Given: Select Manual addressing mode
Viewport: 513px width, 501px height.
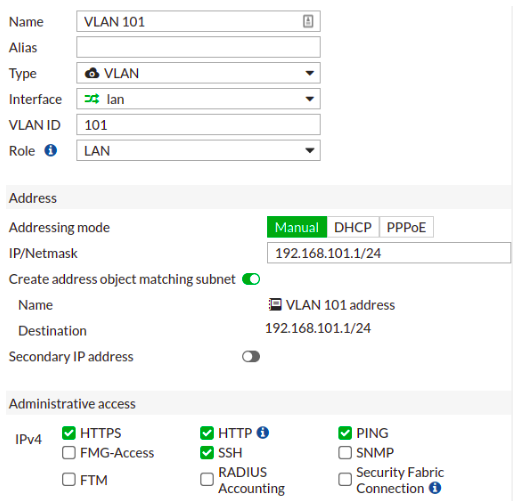Looking at the screenshot, I should [297, 227].
